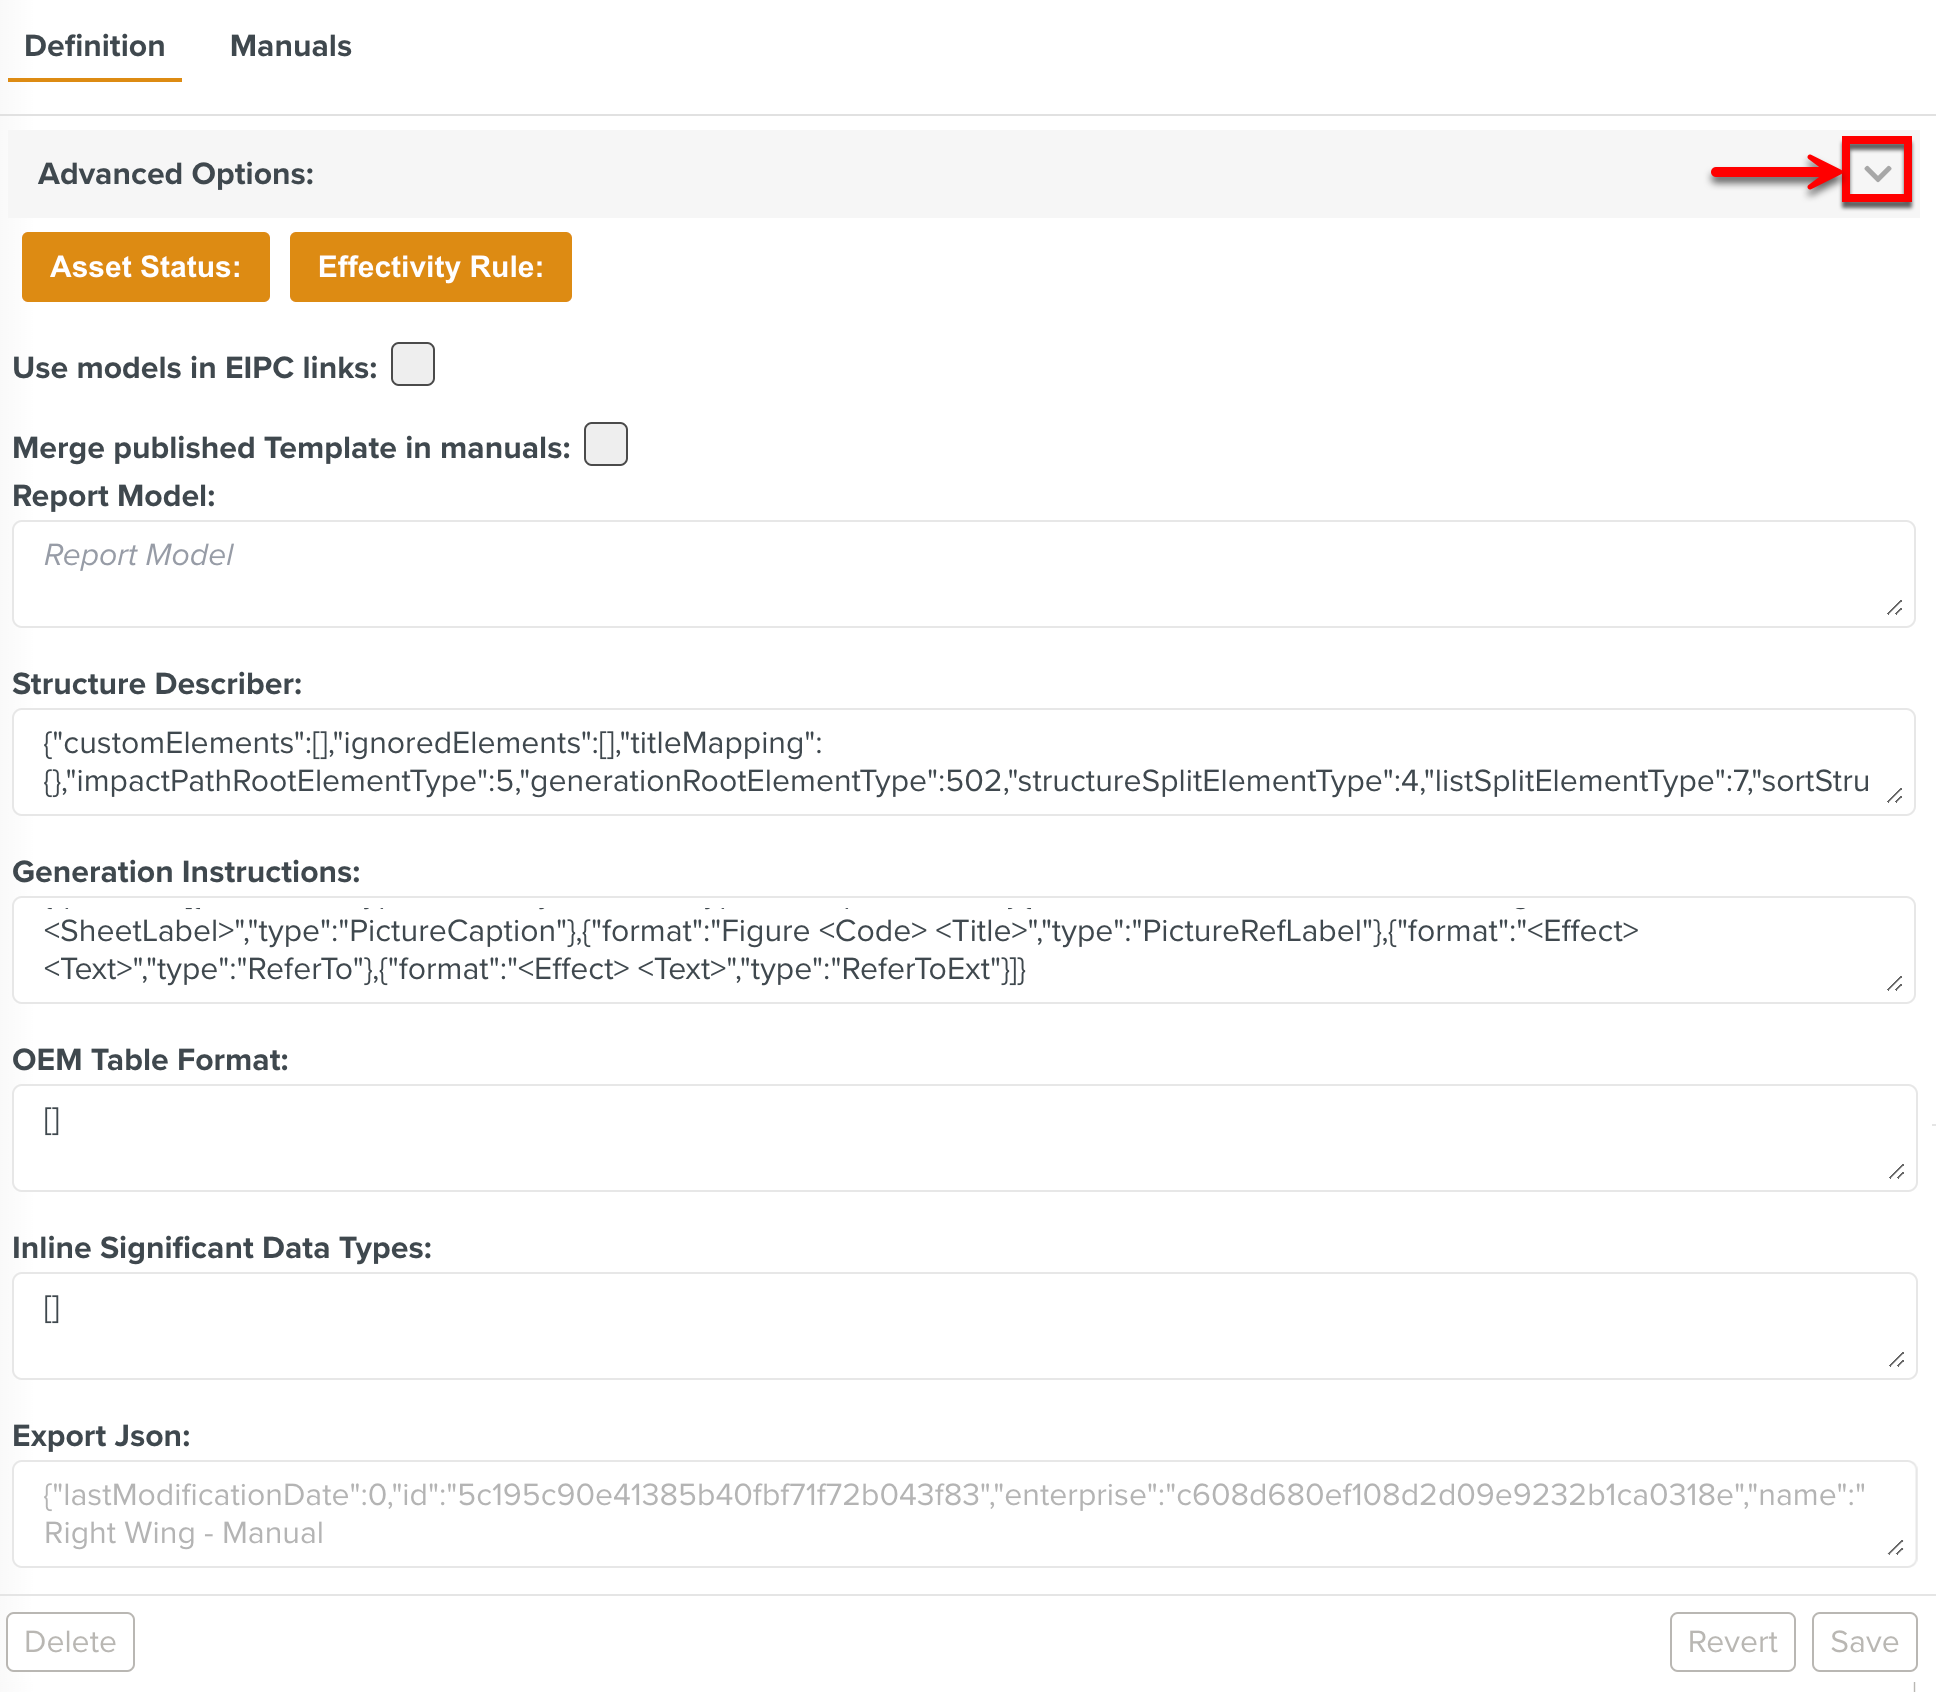Switch to the Definition tab
The width and height of the screenshot is (1936, 1692).
click(x=95, y=46)
